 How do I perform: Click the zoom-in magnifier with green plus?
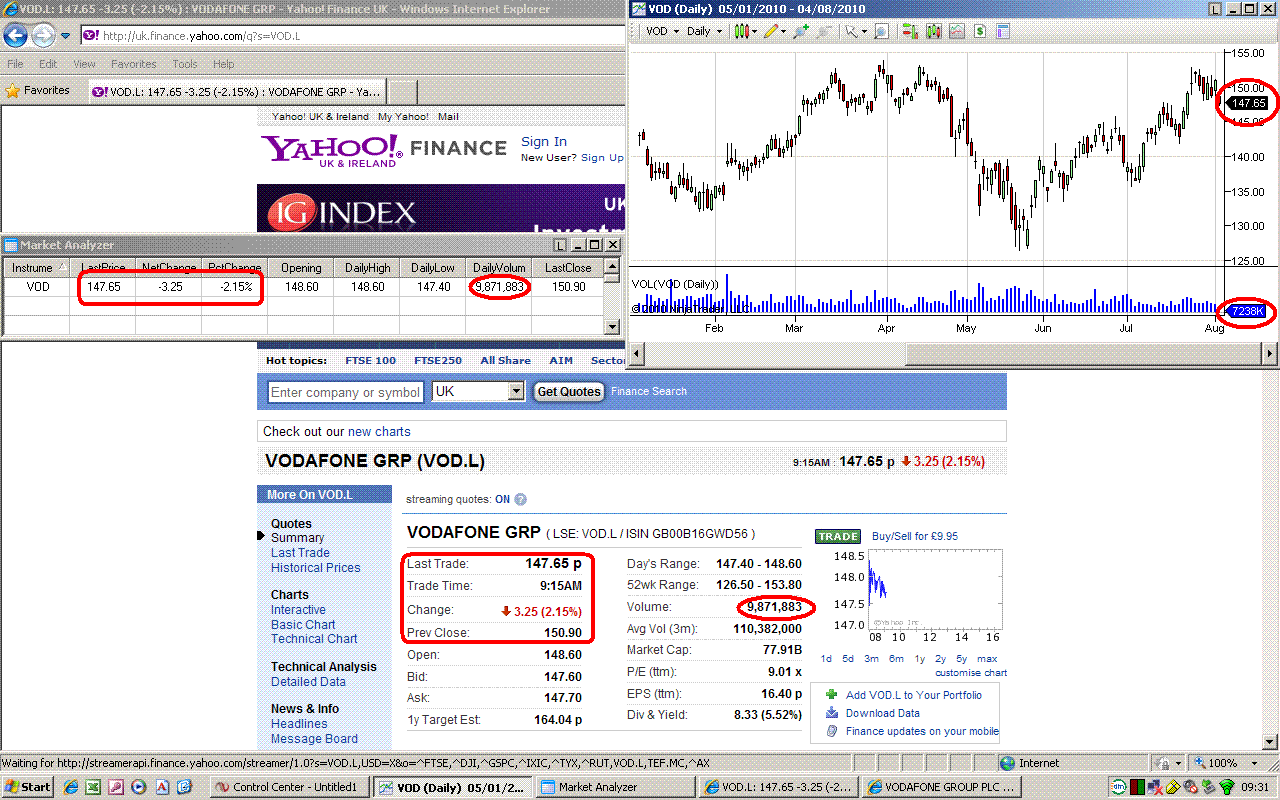pyautogui.click(x=800, y=31)
